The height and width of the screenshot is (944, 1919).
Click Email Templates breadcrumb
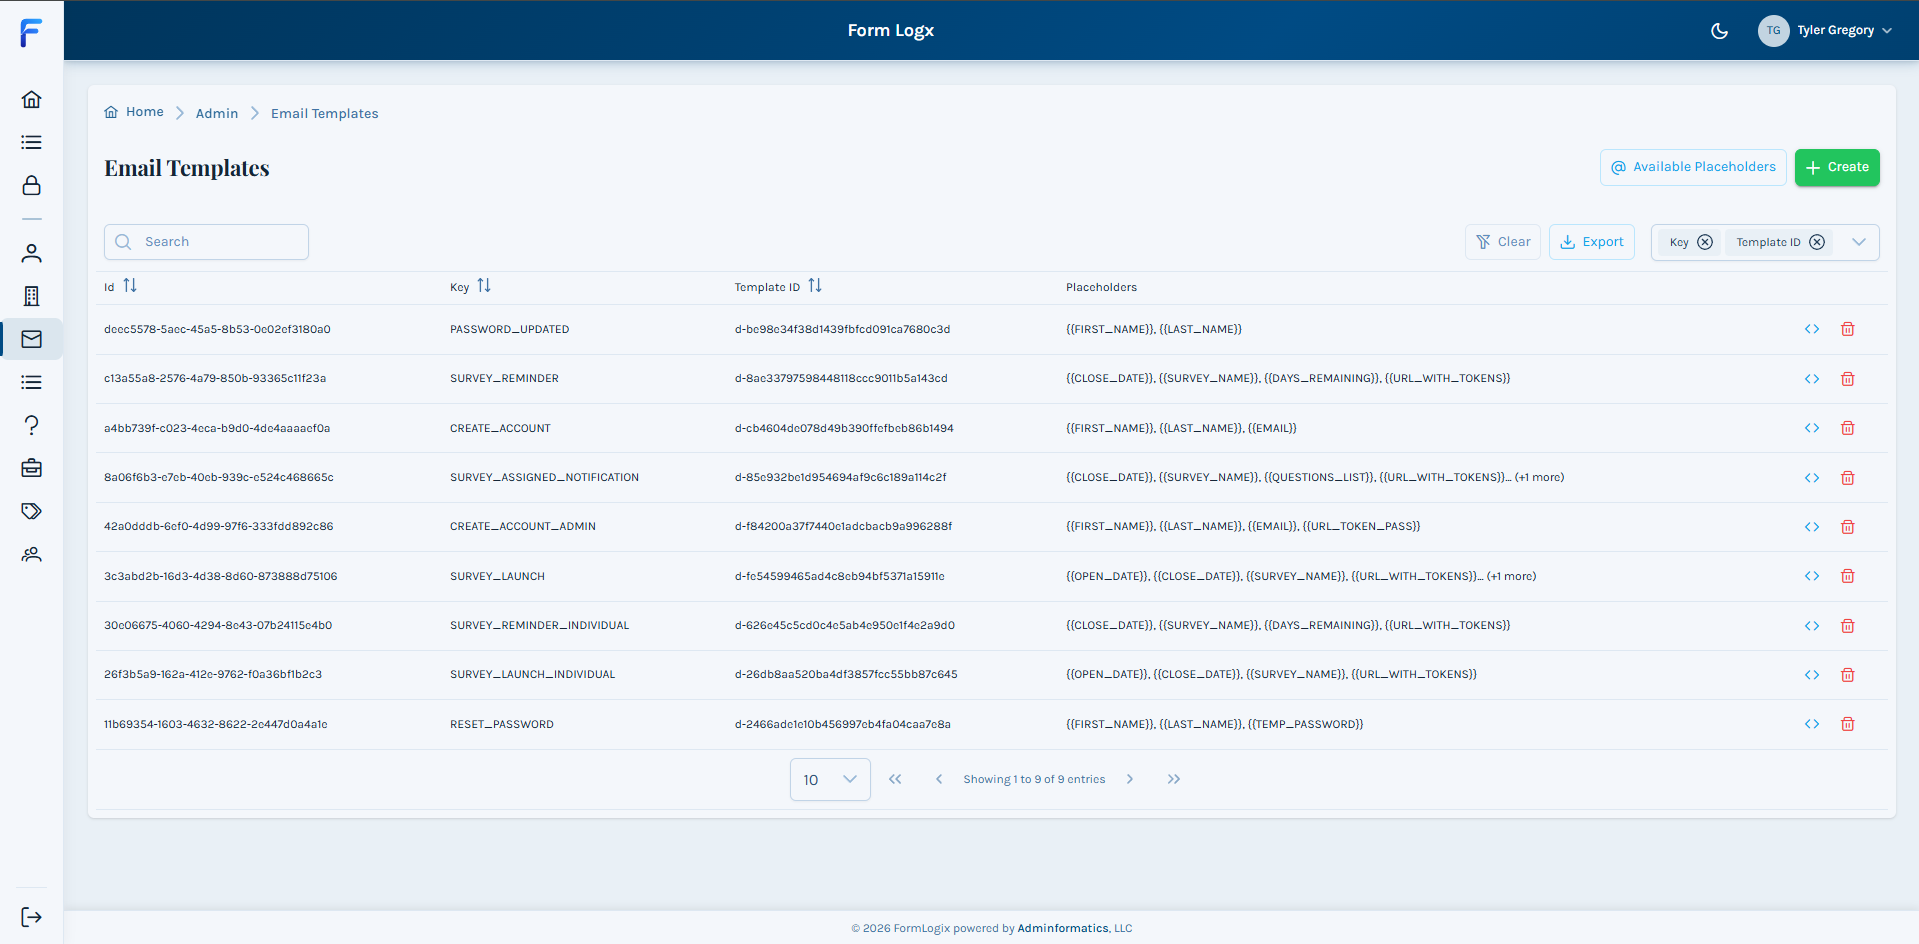coord(325,113)
